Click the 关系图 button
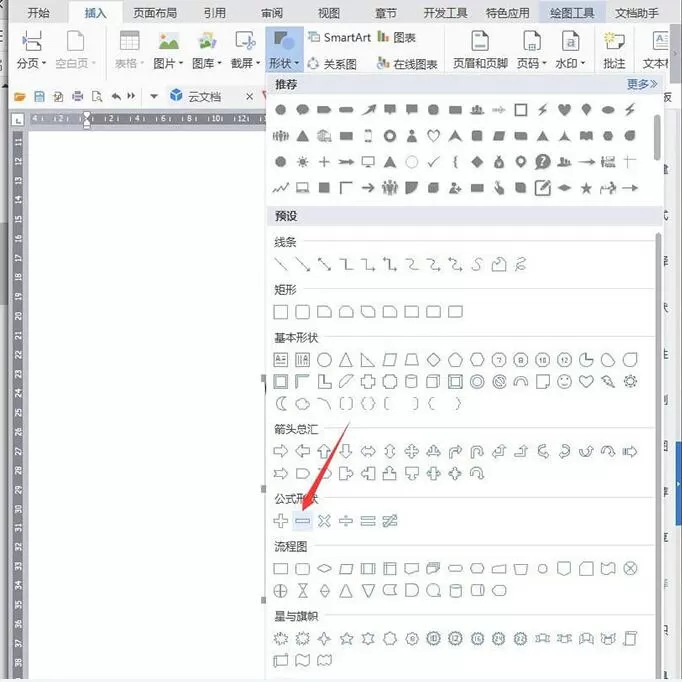Screen dimensions: 682x682 click(332, 64)
